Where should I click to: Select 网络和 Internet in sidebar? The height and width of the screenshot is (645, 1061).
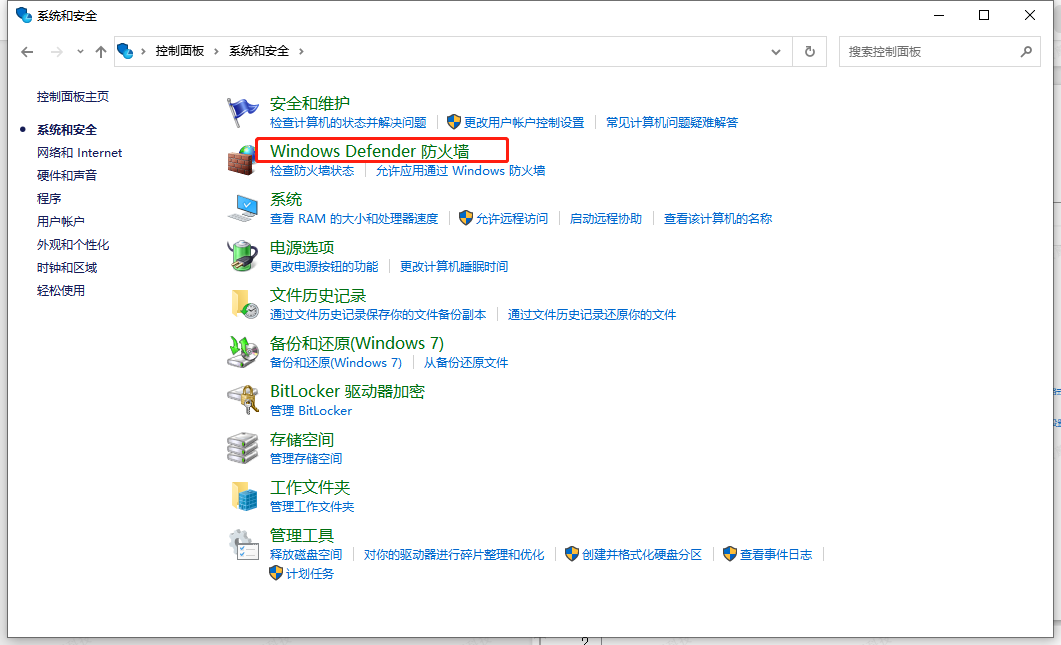coord(79,153)
